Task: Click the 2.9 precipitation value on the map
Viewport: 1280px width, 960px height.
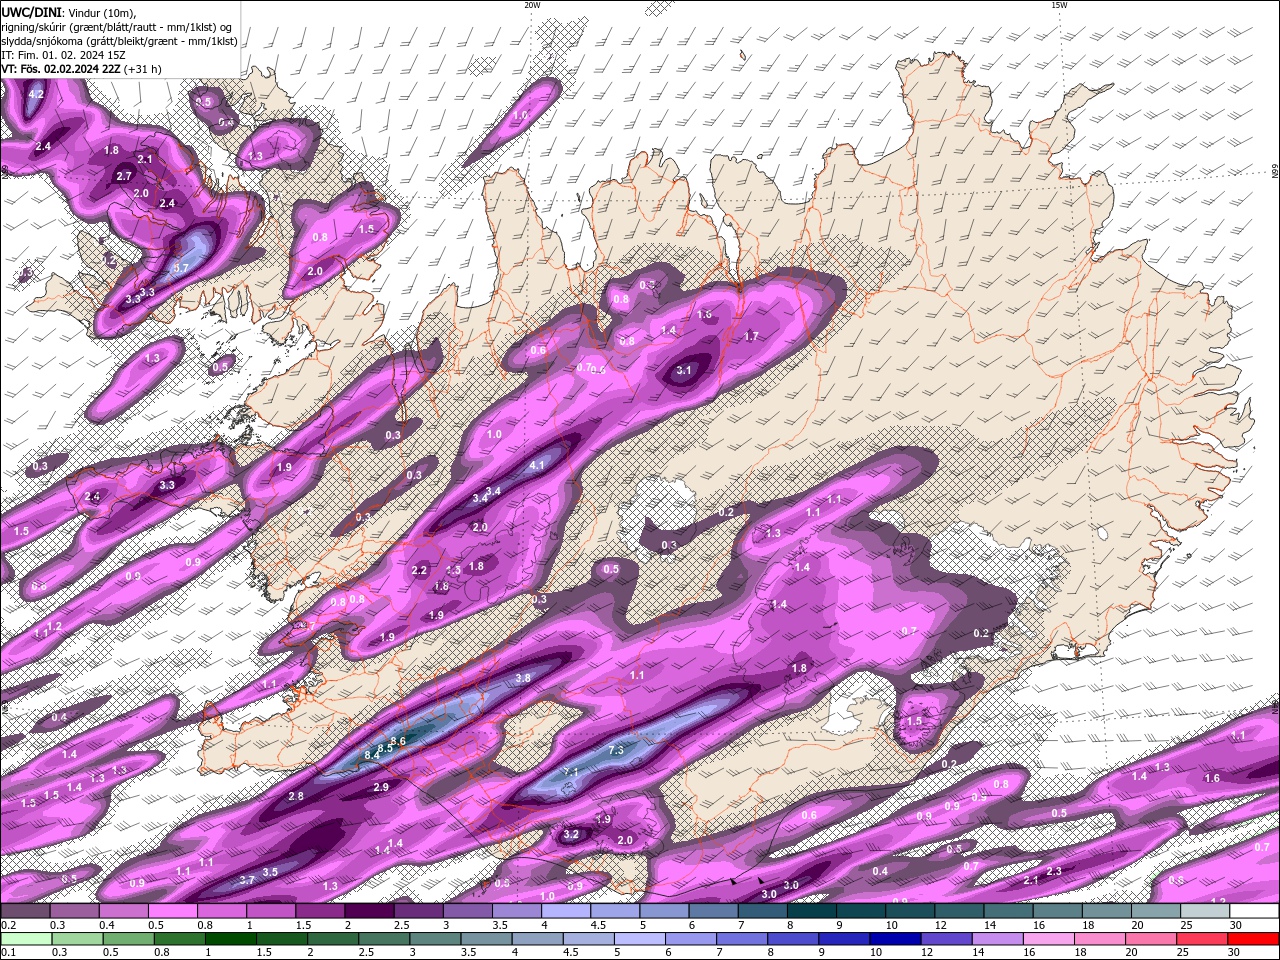Action: click(x=381, y=788)
